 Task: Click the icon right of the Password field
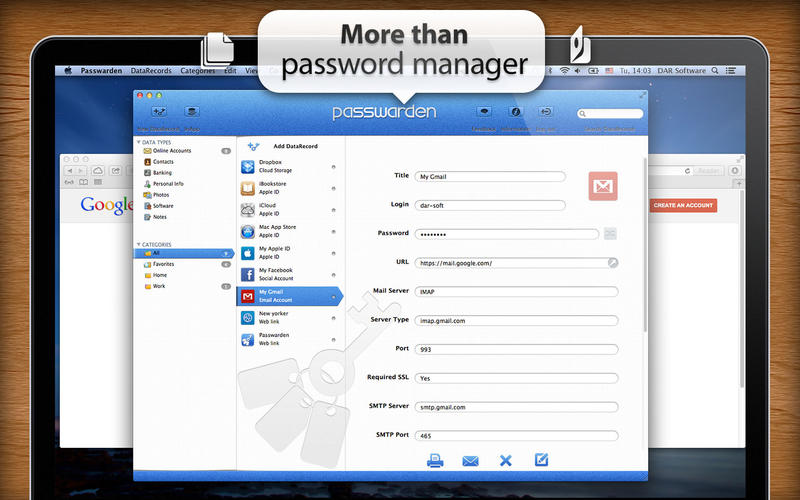pos(610,234)
